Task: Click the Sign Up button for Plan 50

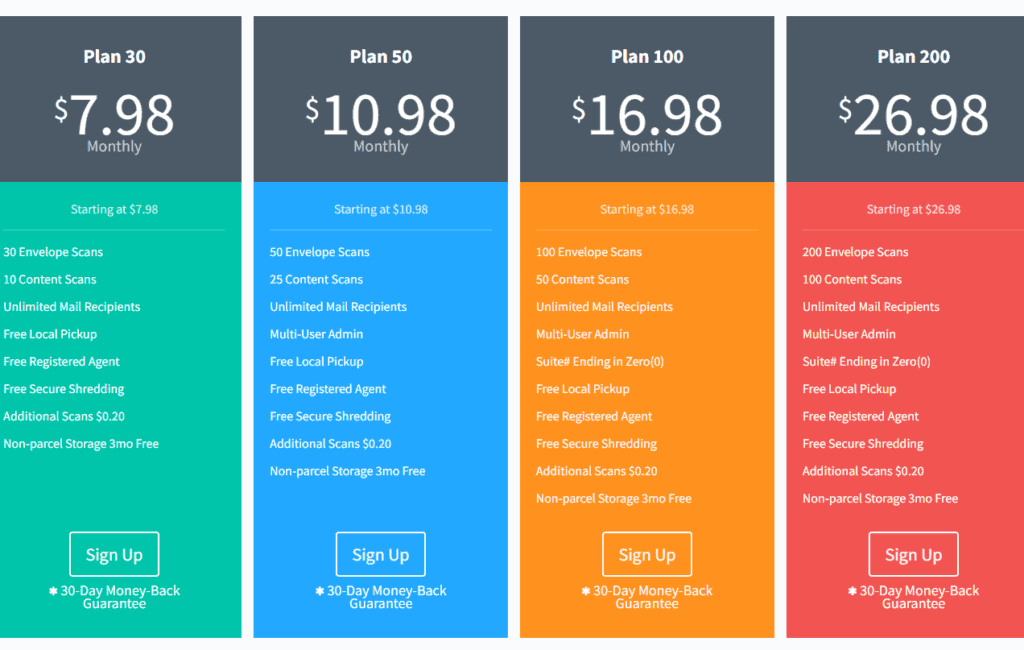Action: pyautogui.click(x=380, y=554)
